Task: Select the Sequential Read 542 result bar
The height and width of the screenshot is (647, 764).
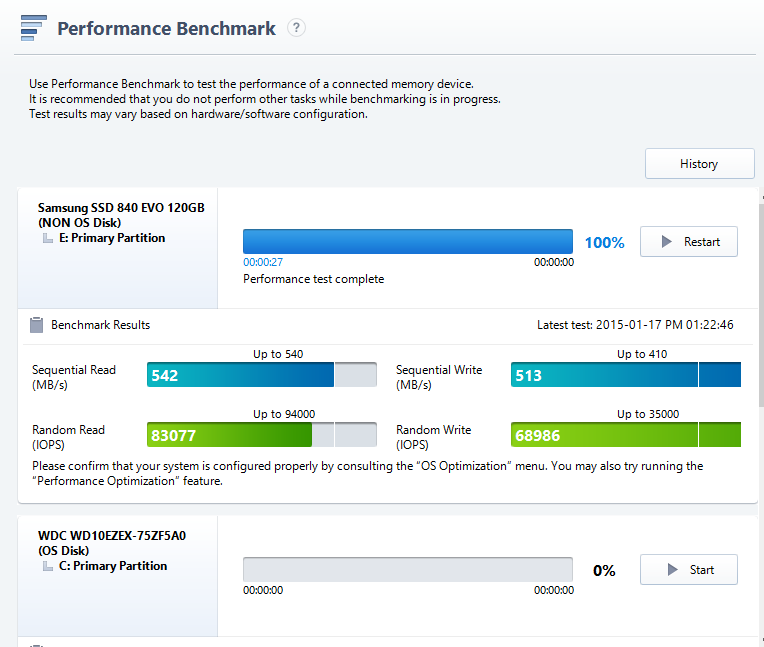Action: click(x=262, y=375)
